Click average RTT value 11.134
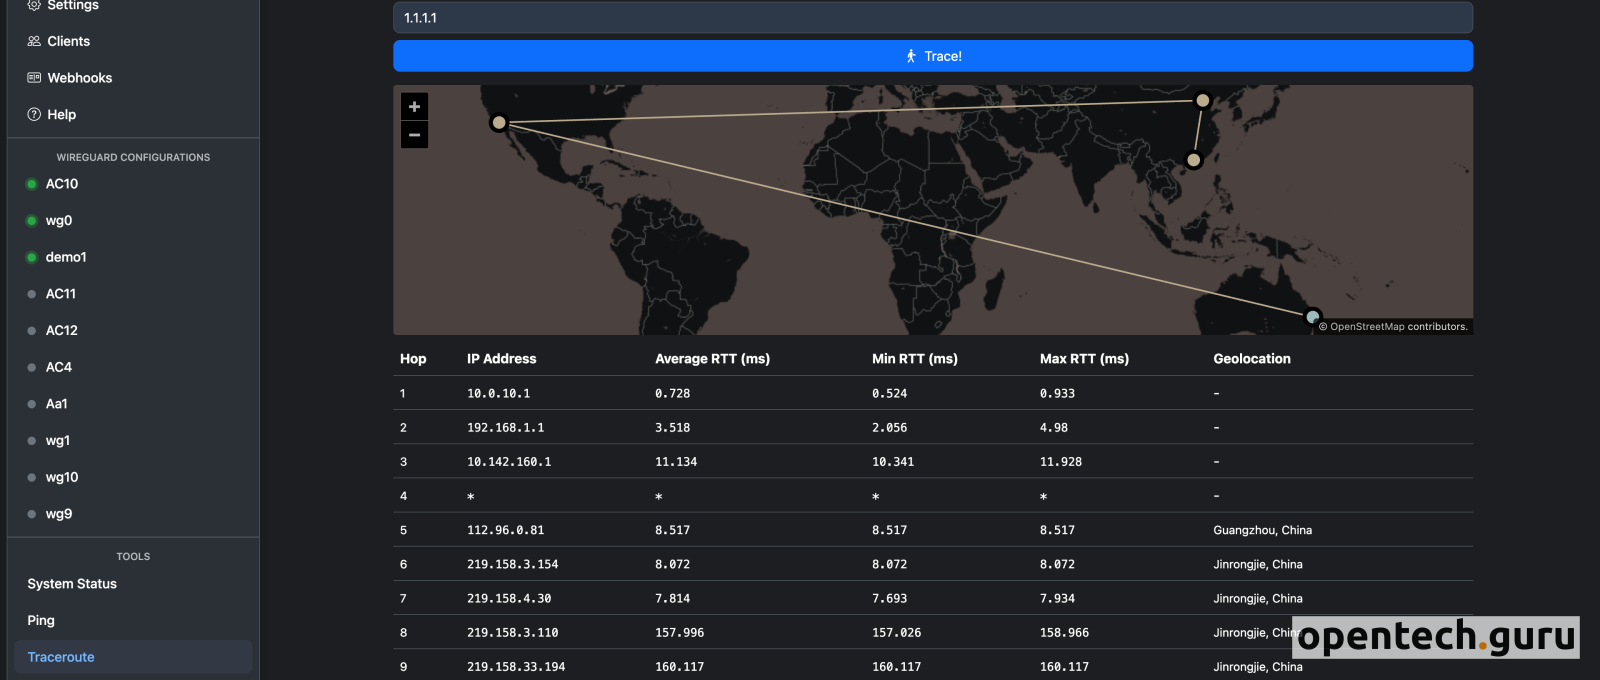 pos(676,462)
